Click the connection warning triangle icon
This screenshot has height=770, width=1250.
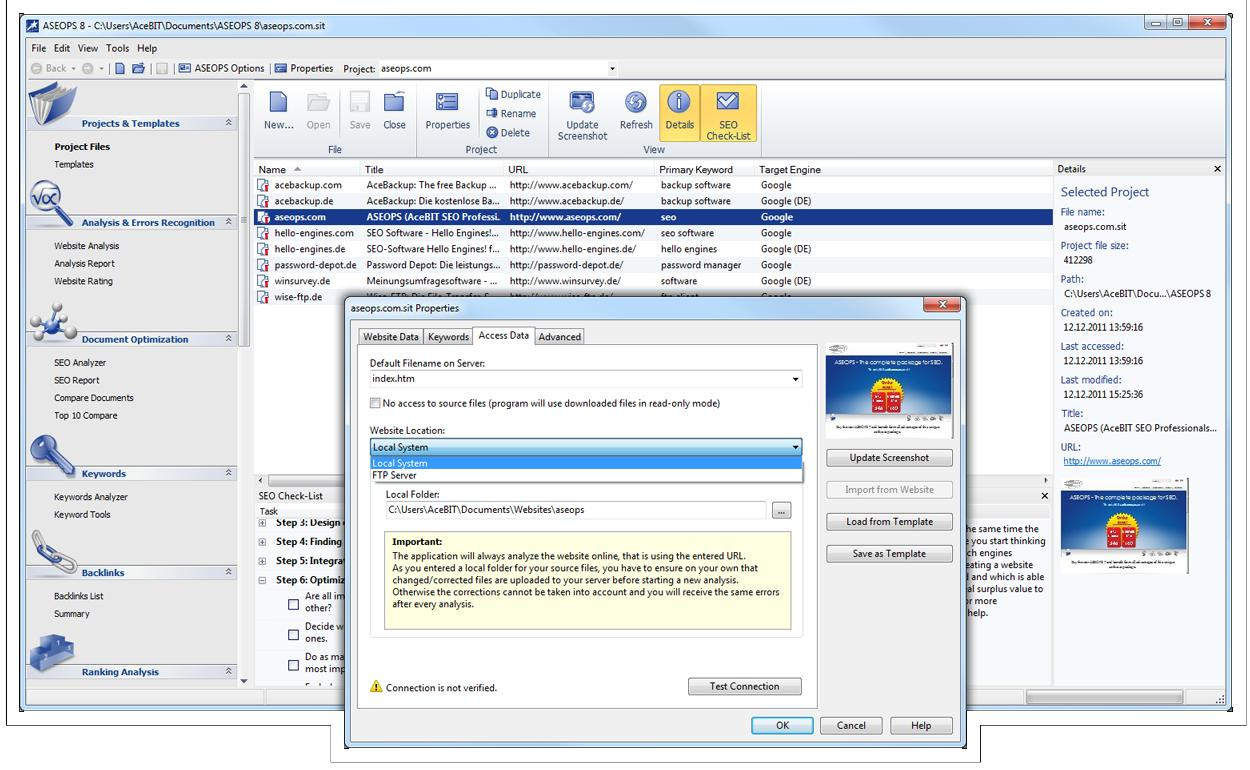pyautogui.click(x=376, y=687)
